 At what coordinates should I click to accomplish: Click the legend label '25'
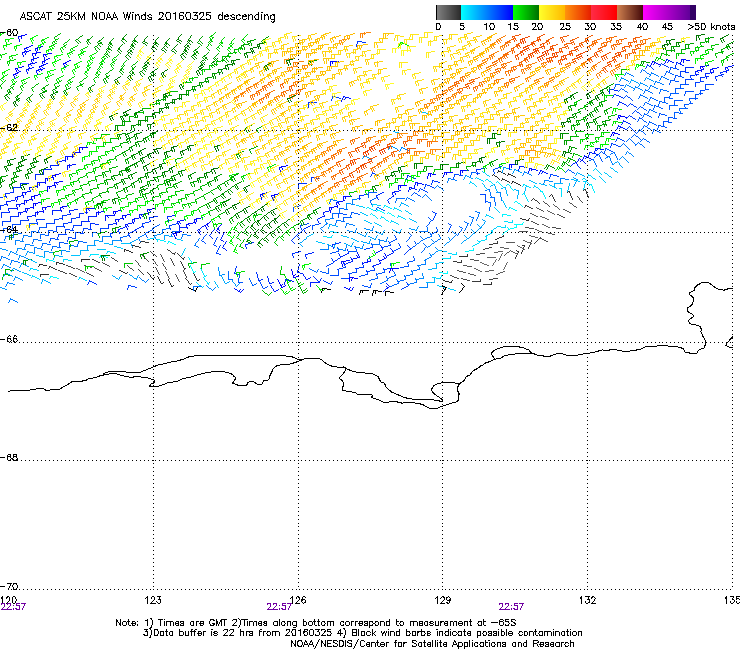coord(565,27)
